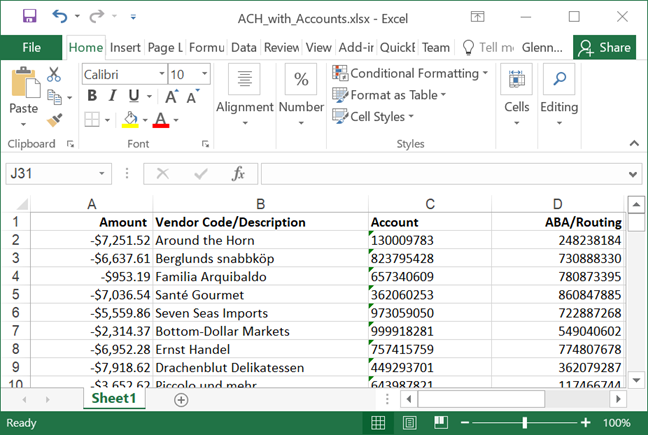The height and width of the screenshot is (435, 648).
Task: Click the Enter checkmark formula icon
Action: tap(201, 174)
